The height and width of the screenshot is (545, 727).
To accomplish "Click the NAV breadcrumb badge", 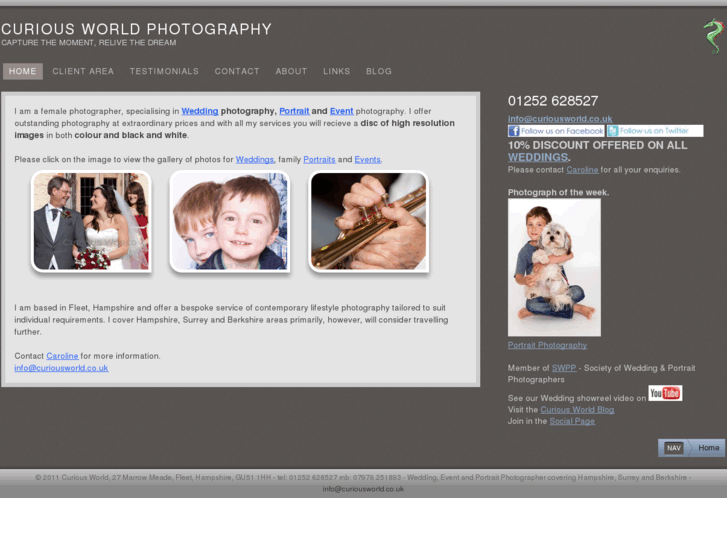I will tap(674, 448).
